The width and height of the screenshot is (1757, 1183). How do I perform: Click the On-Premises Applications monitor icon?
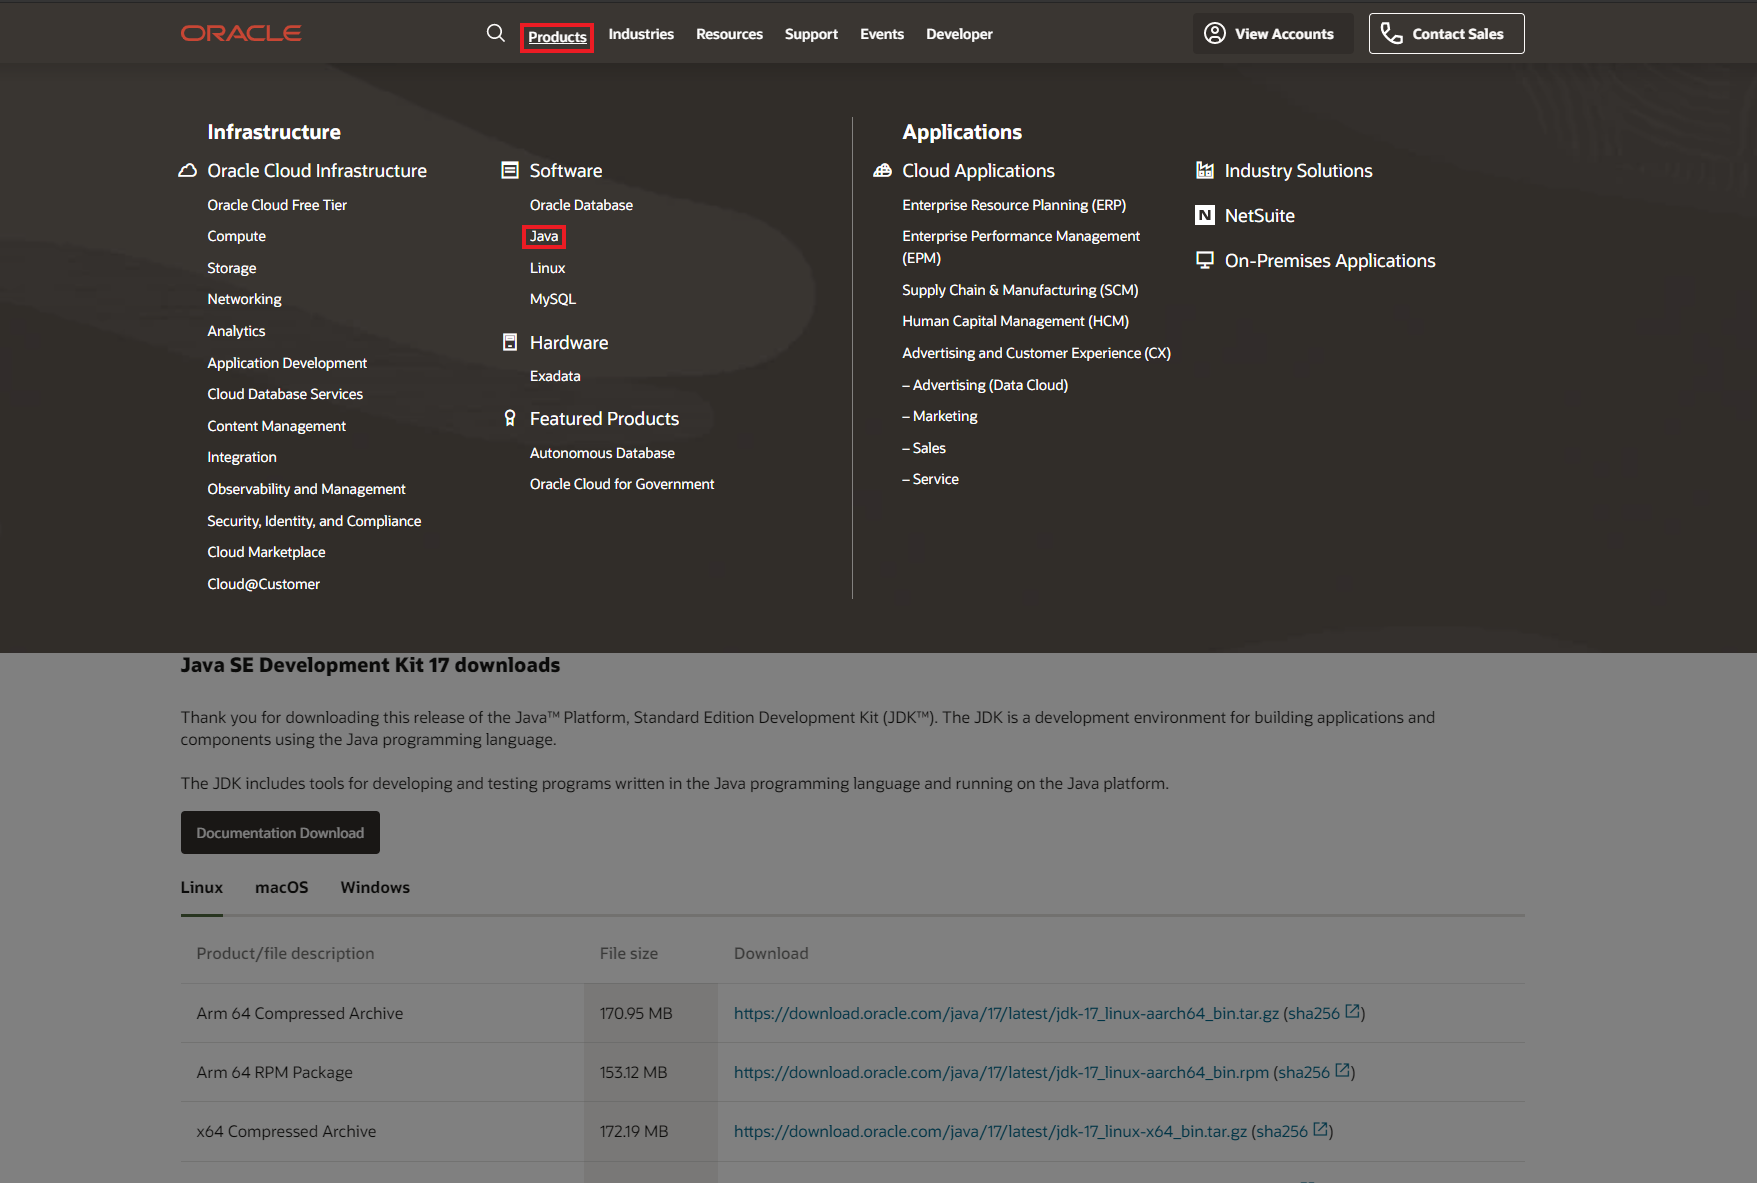click(1205, 260)
